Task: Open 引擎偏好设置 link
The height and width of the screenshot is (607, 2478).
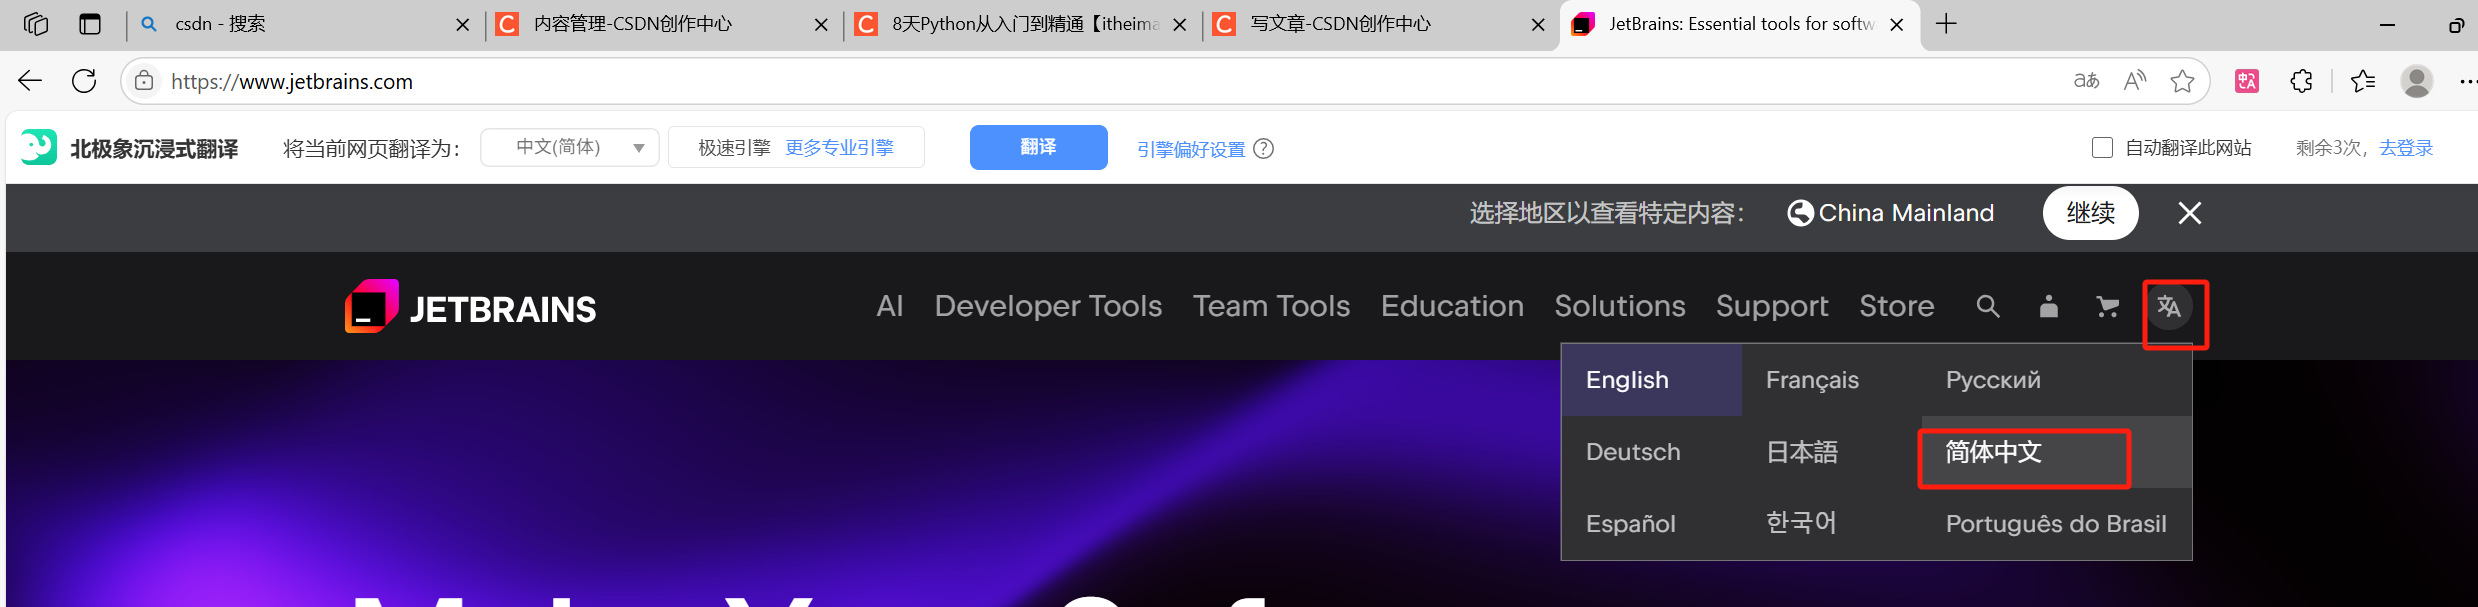Action: coord(1191,149)
